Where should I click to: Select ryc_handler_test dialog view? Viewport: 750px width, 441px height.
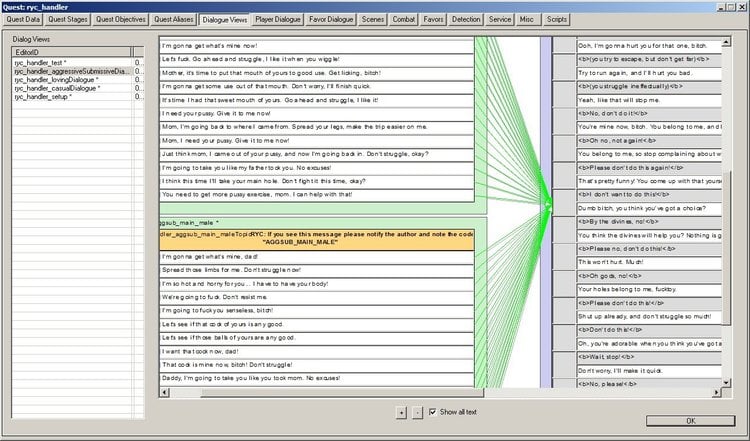tap(72, 63)
